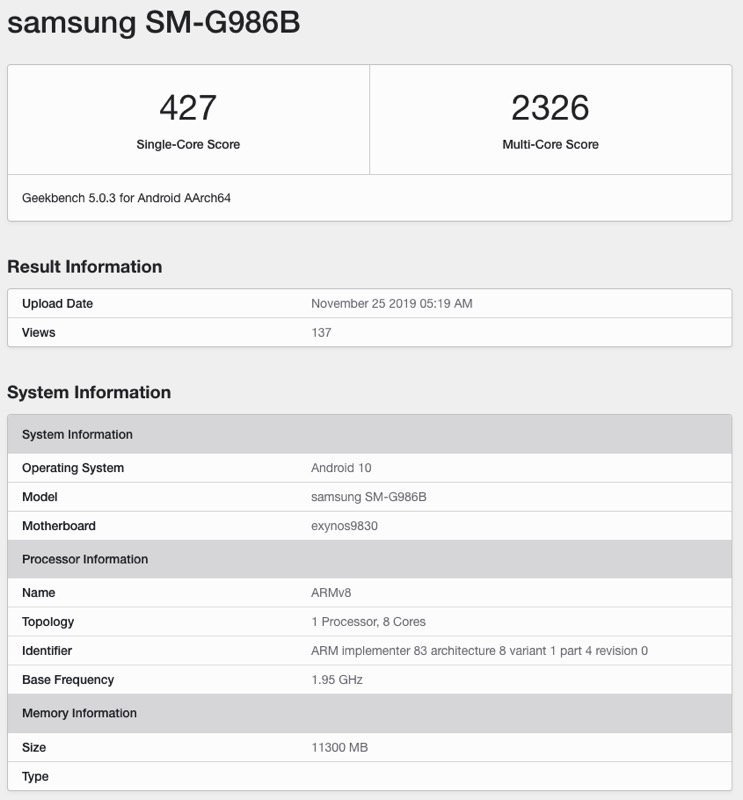Viewport: 743px width, 800px height.
Task: Click the Processor Information header row
Action: tap(369, 559)
